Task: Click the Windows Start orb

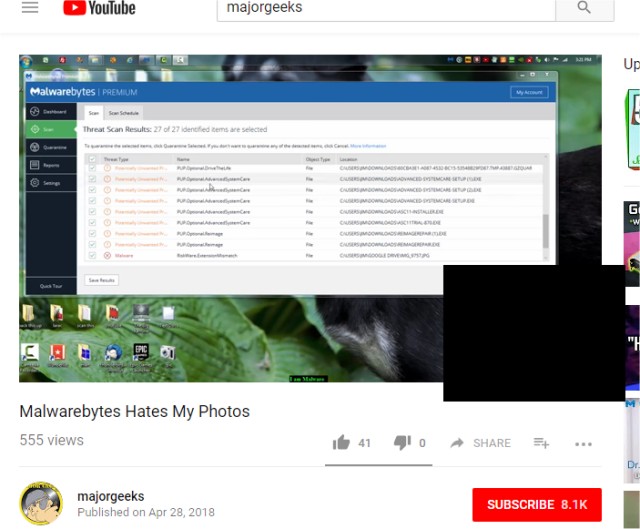Action: (x=26, y=61)
